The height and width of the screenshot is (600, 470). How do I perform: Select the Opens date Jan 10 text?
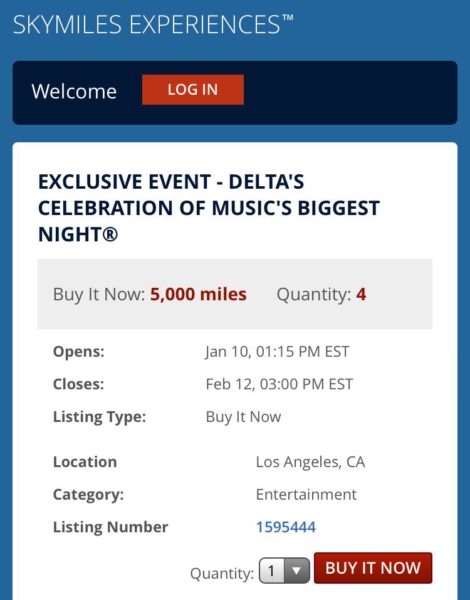pyautogui.click(x=277, y=352)
